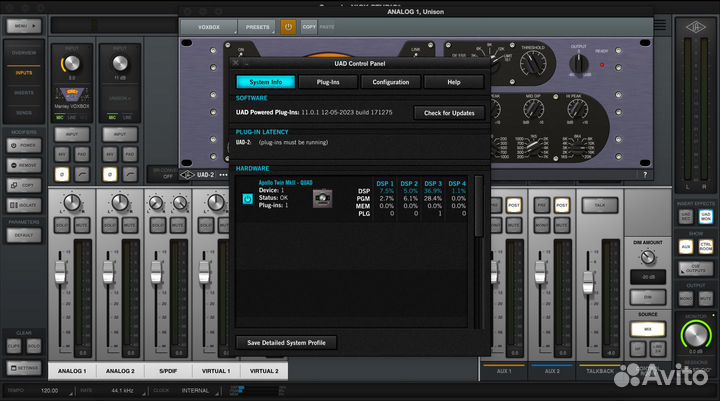Select the System Info tab
Image resolution: width=720 pixels, height=401 pixels.
(x=266, y=82)
